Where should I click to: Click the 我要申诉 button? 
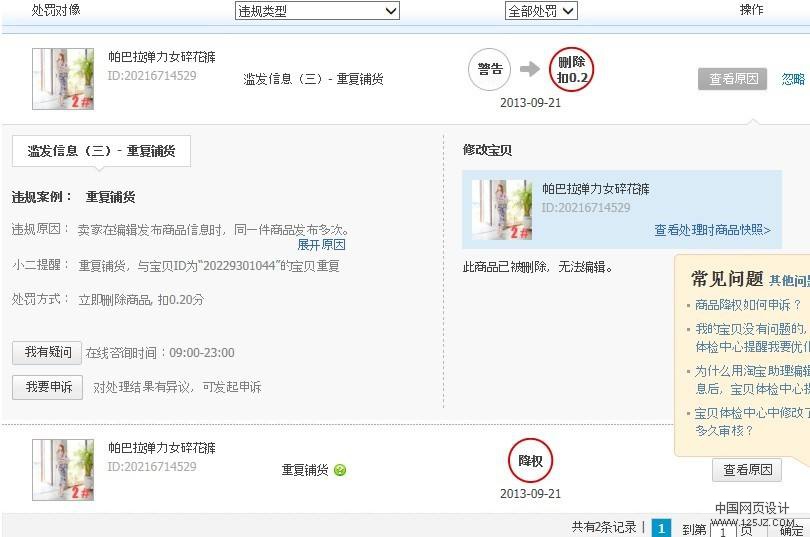coord(47,387)
